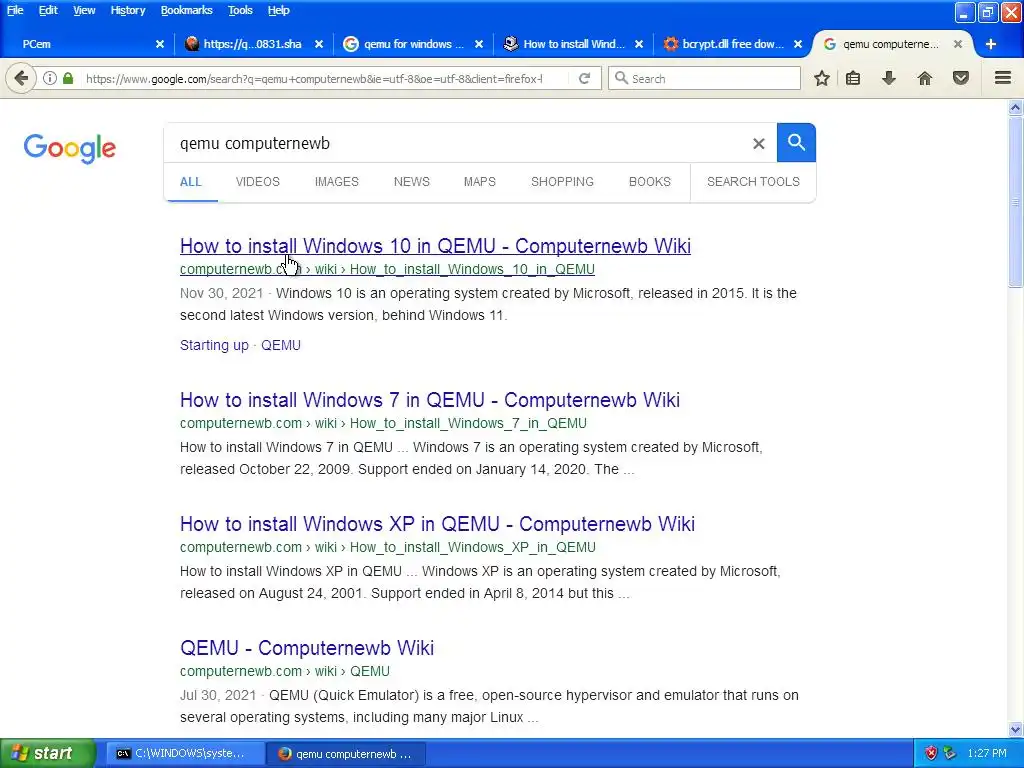Close the https://q...0831.sha tab
This screenshot has width=1024, height=768.
click(319, 44)
